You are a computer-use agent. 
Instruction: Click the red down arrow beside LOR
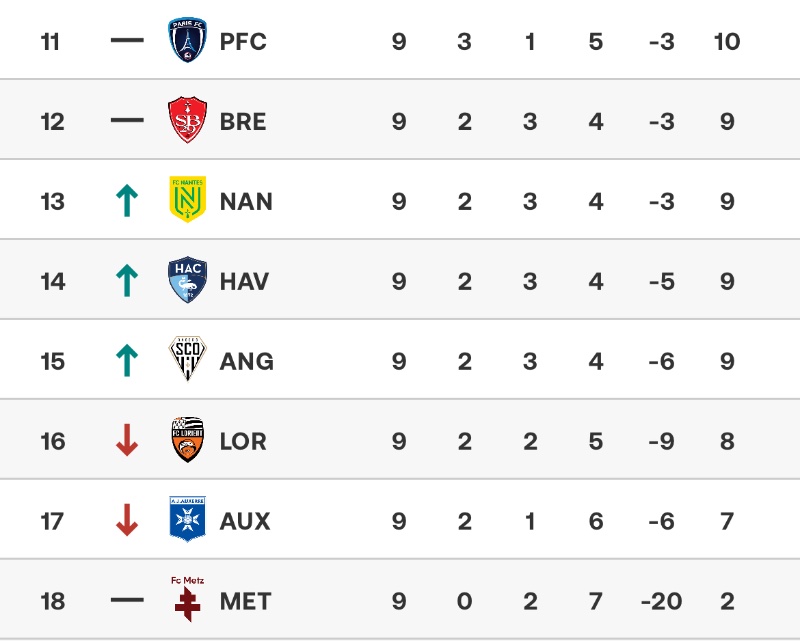[127, 441]
